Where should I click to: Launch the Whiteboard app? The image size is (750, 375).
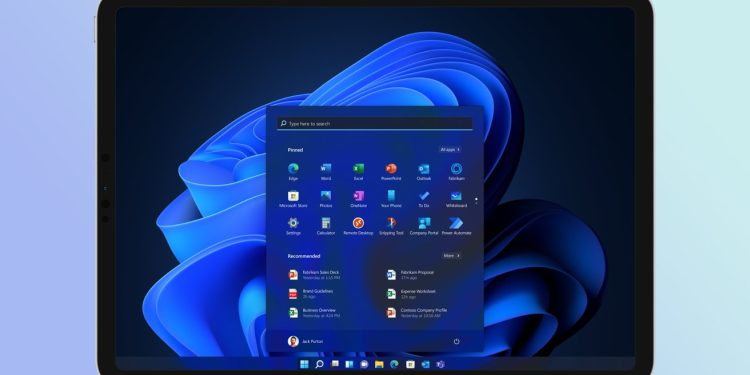(456, 199)
